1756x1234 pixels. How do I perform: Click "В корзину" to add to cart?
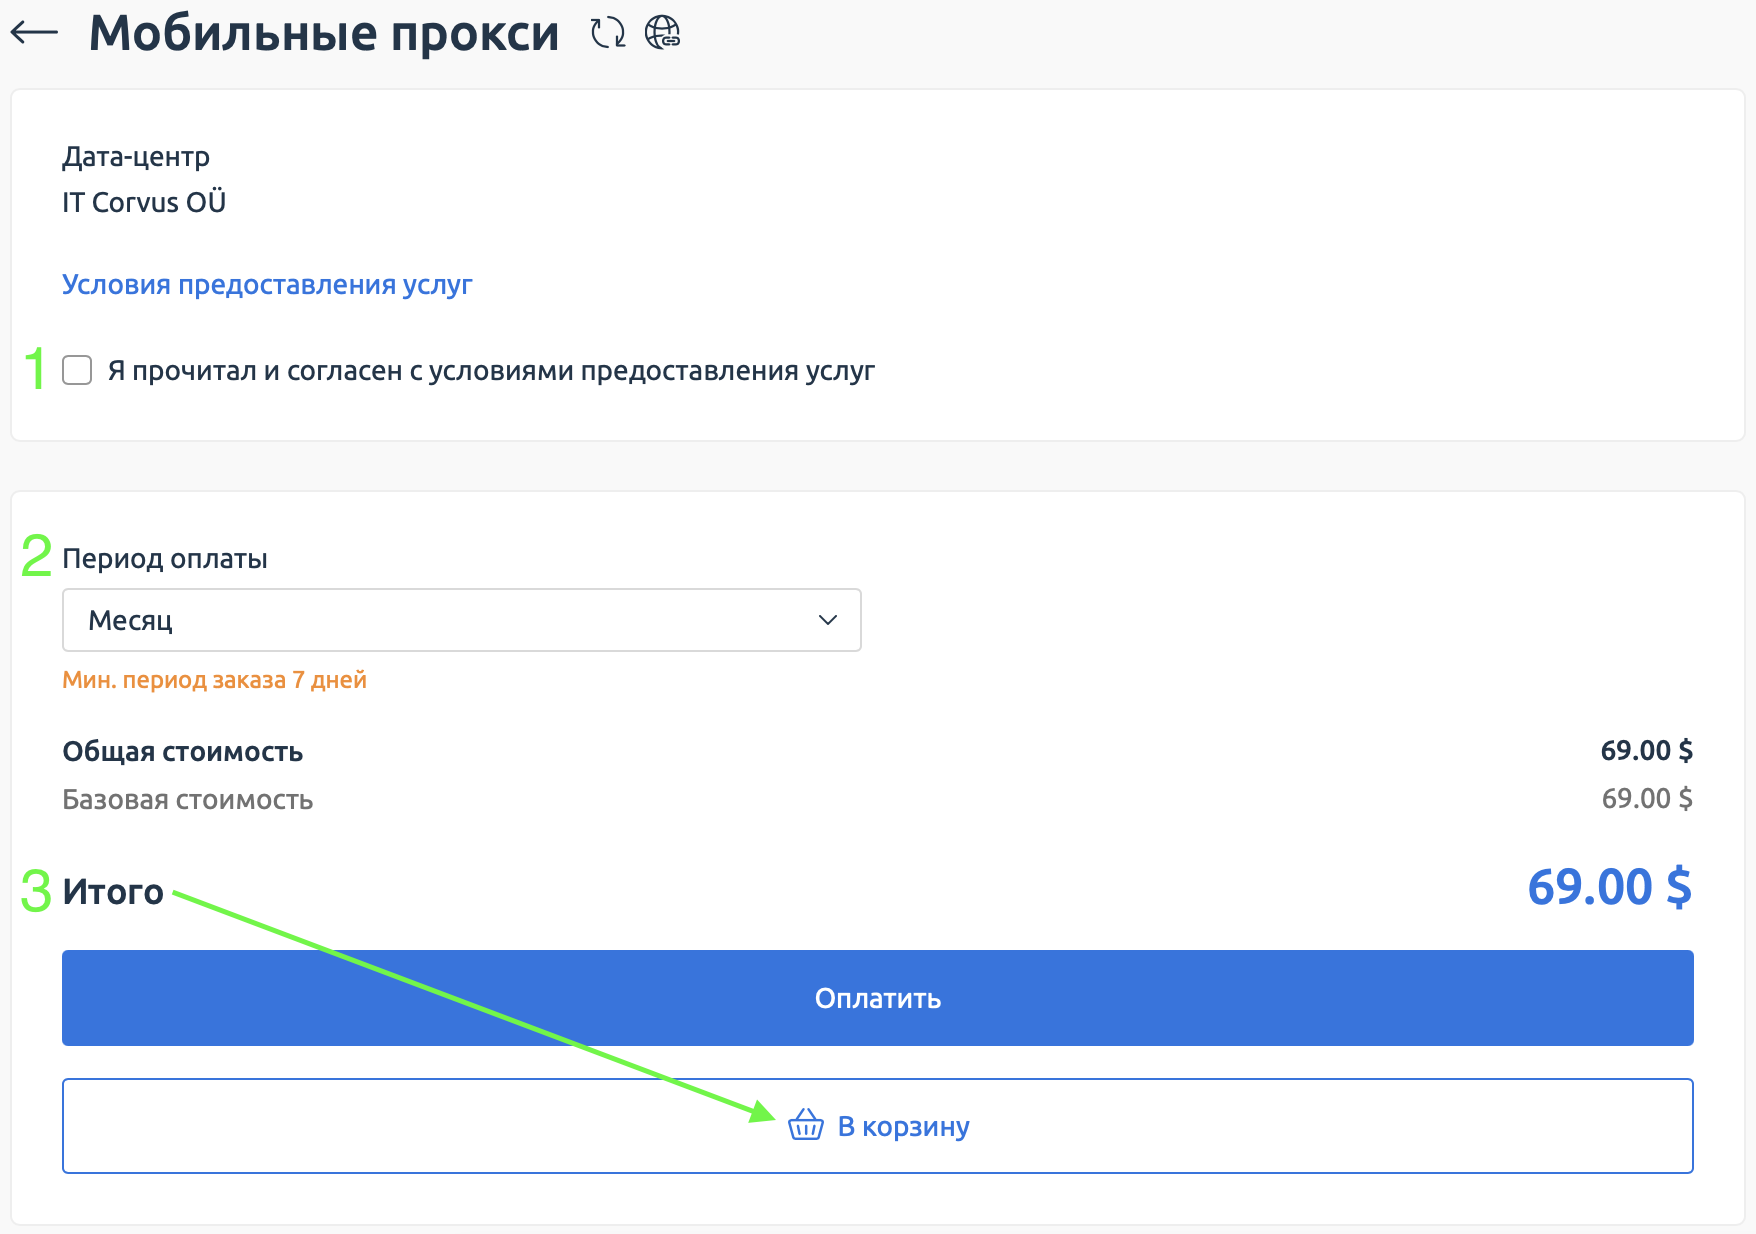coord(901,1126)
